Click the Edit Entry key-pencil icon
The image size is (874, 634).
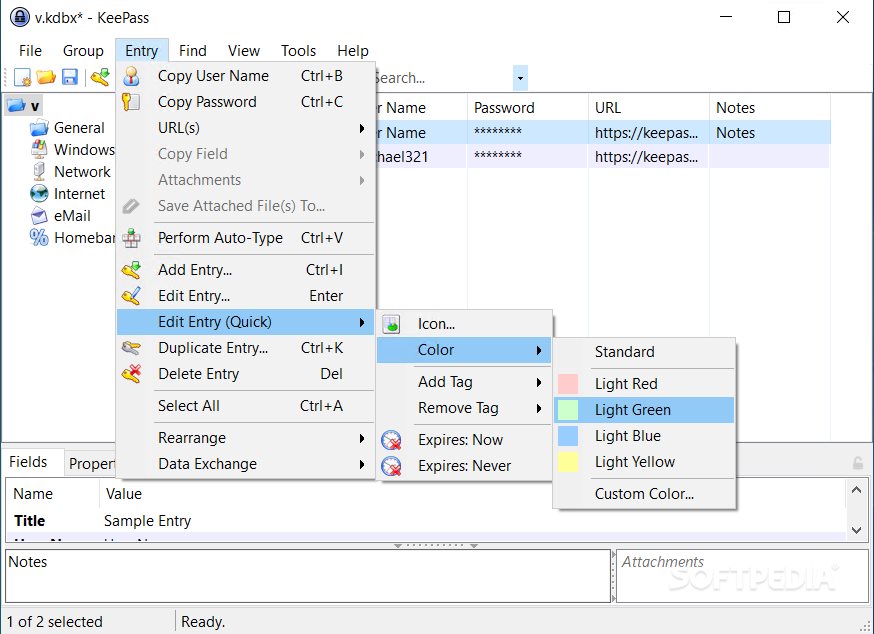click(x=132, y=296)
